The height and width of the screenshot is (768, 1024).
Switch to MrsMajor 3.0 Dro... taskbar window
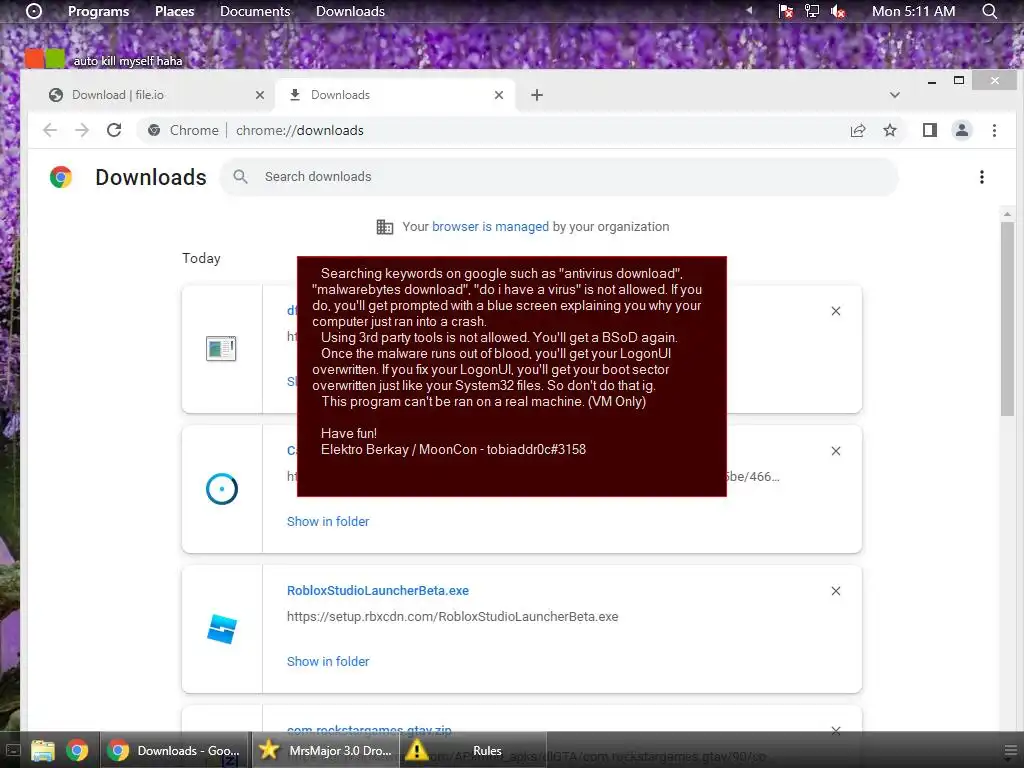325,750
